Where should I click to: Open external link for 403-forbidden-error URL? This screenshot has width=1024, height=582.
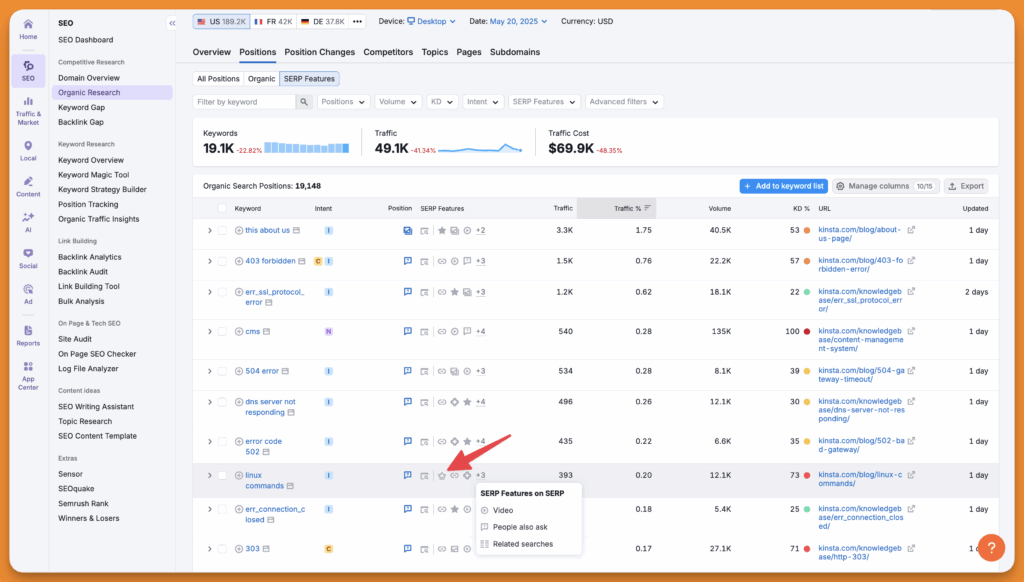pos(911,261)
